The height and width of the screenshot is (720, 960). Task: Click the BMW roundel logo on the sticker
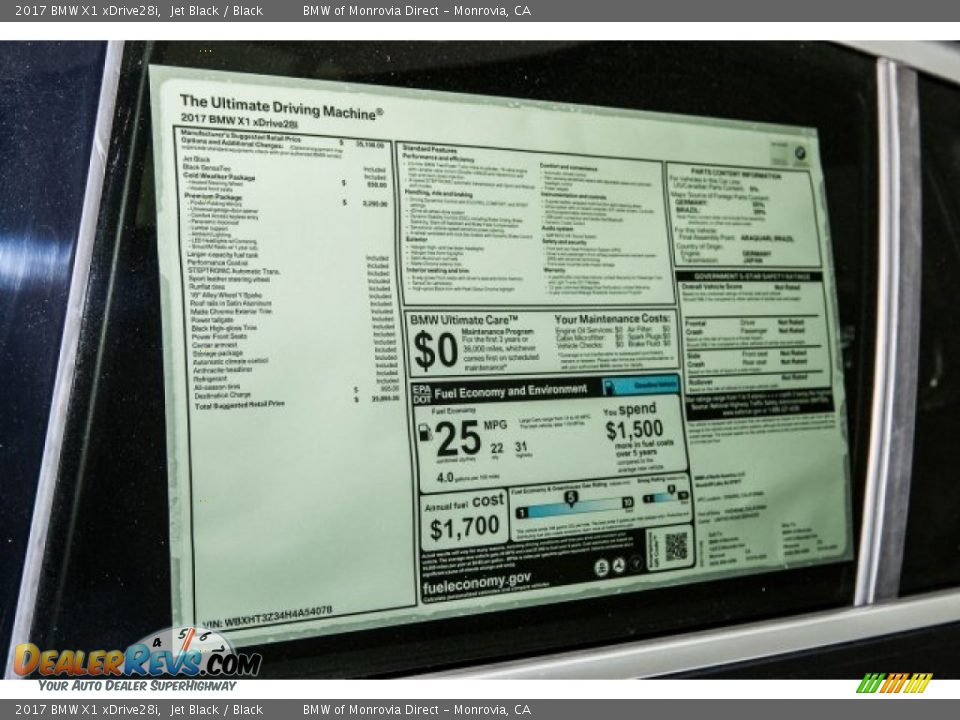click(799, 152)
